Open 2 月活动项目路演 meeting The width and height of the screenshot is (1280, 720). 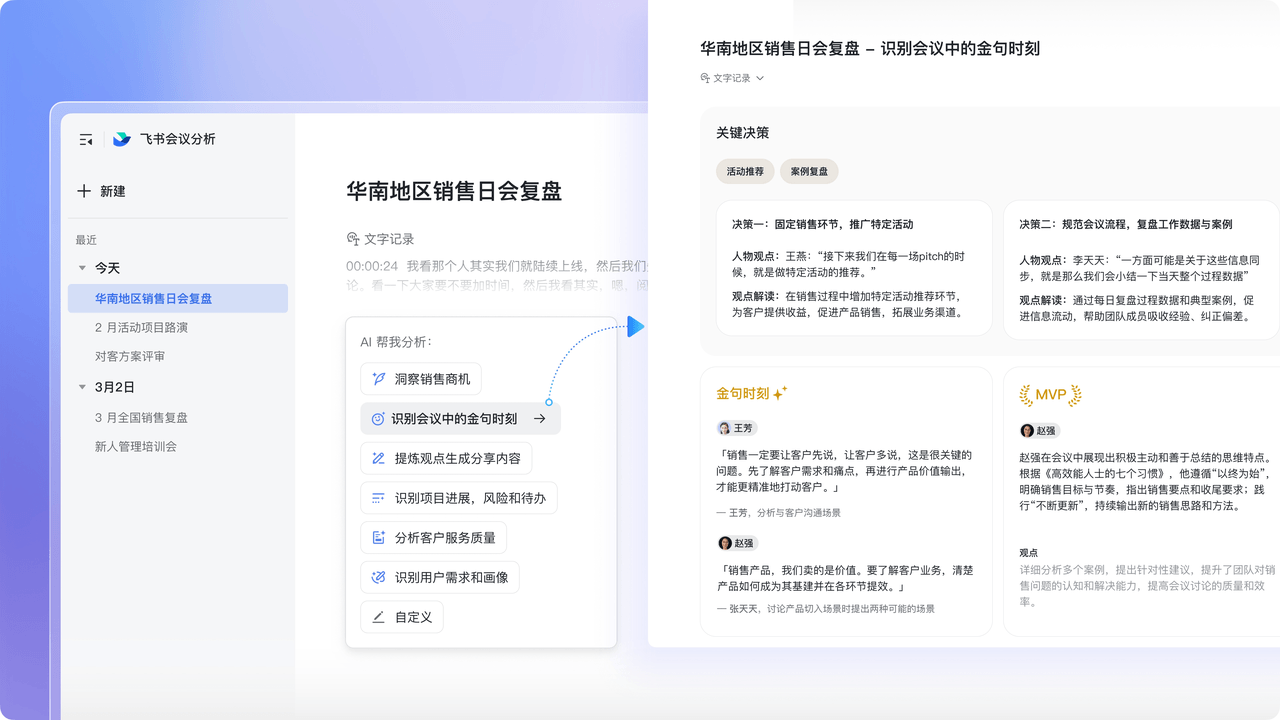141,327
